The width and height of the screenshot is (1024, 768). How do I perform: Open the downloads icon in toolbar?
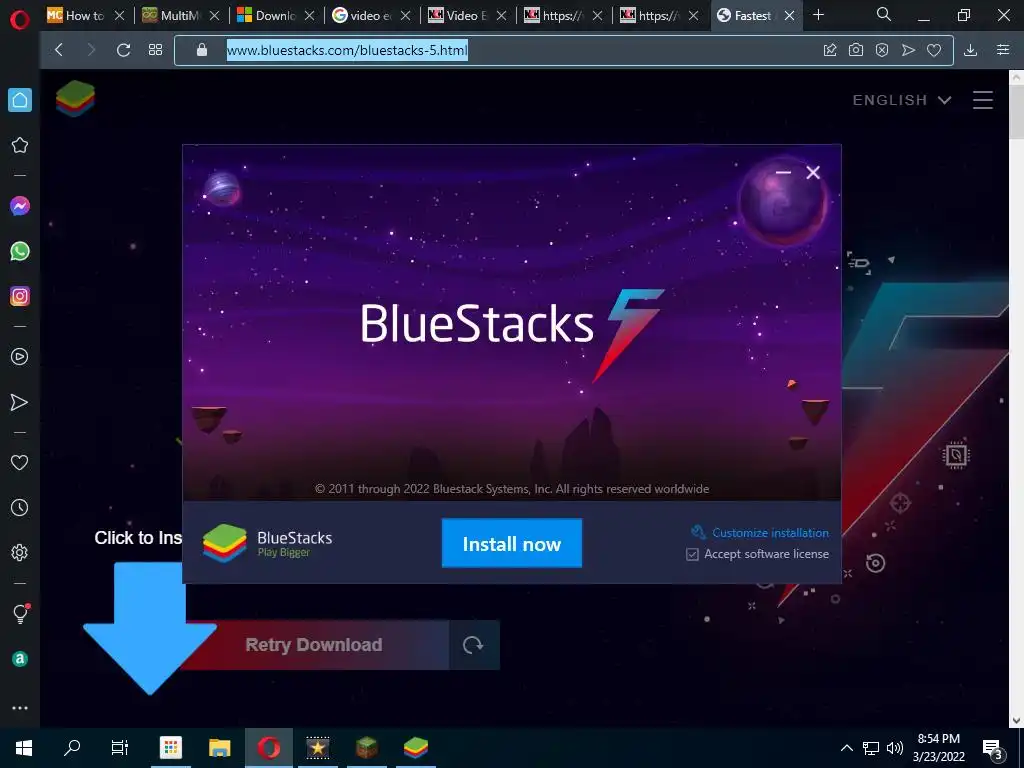[970, 50]
